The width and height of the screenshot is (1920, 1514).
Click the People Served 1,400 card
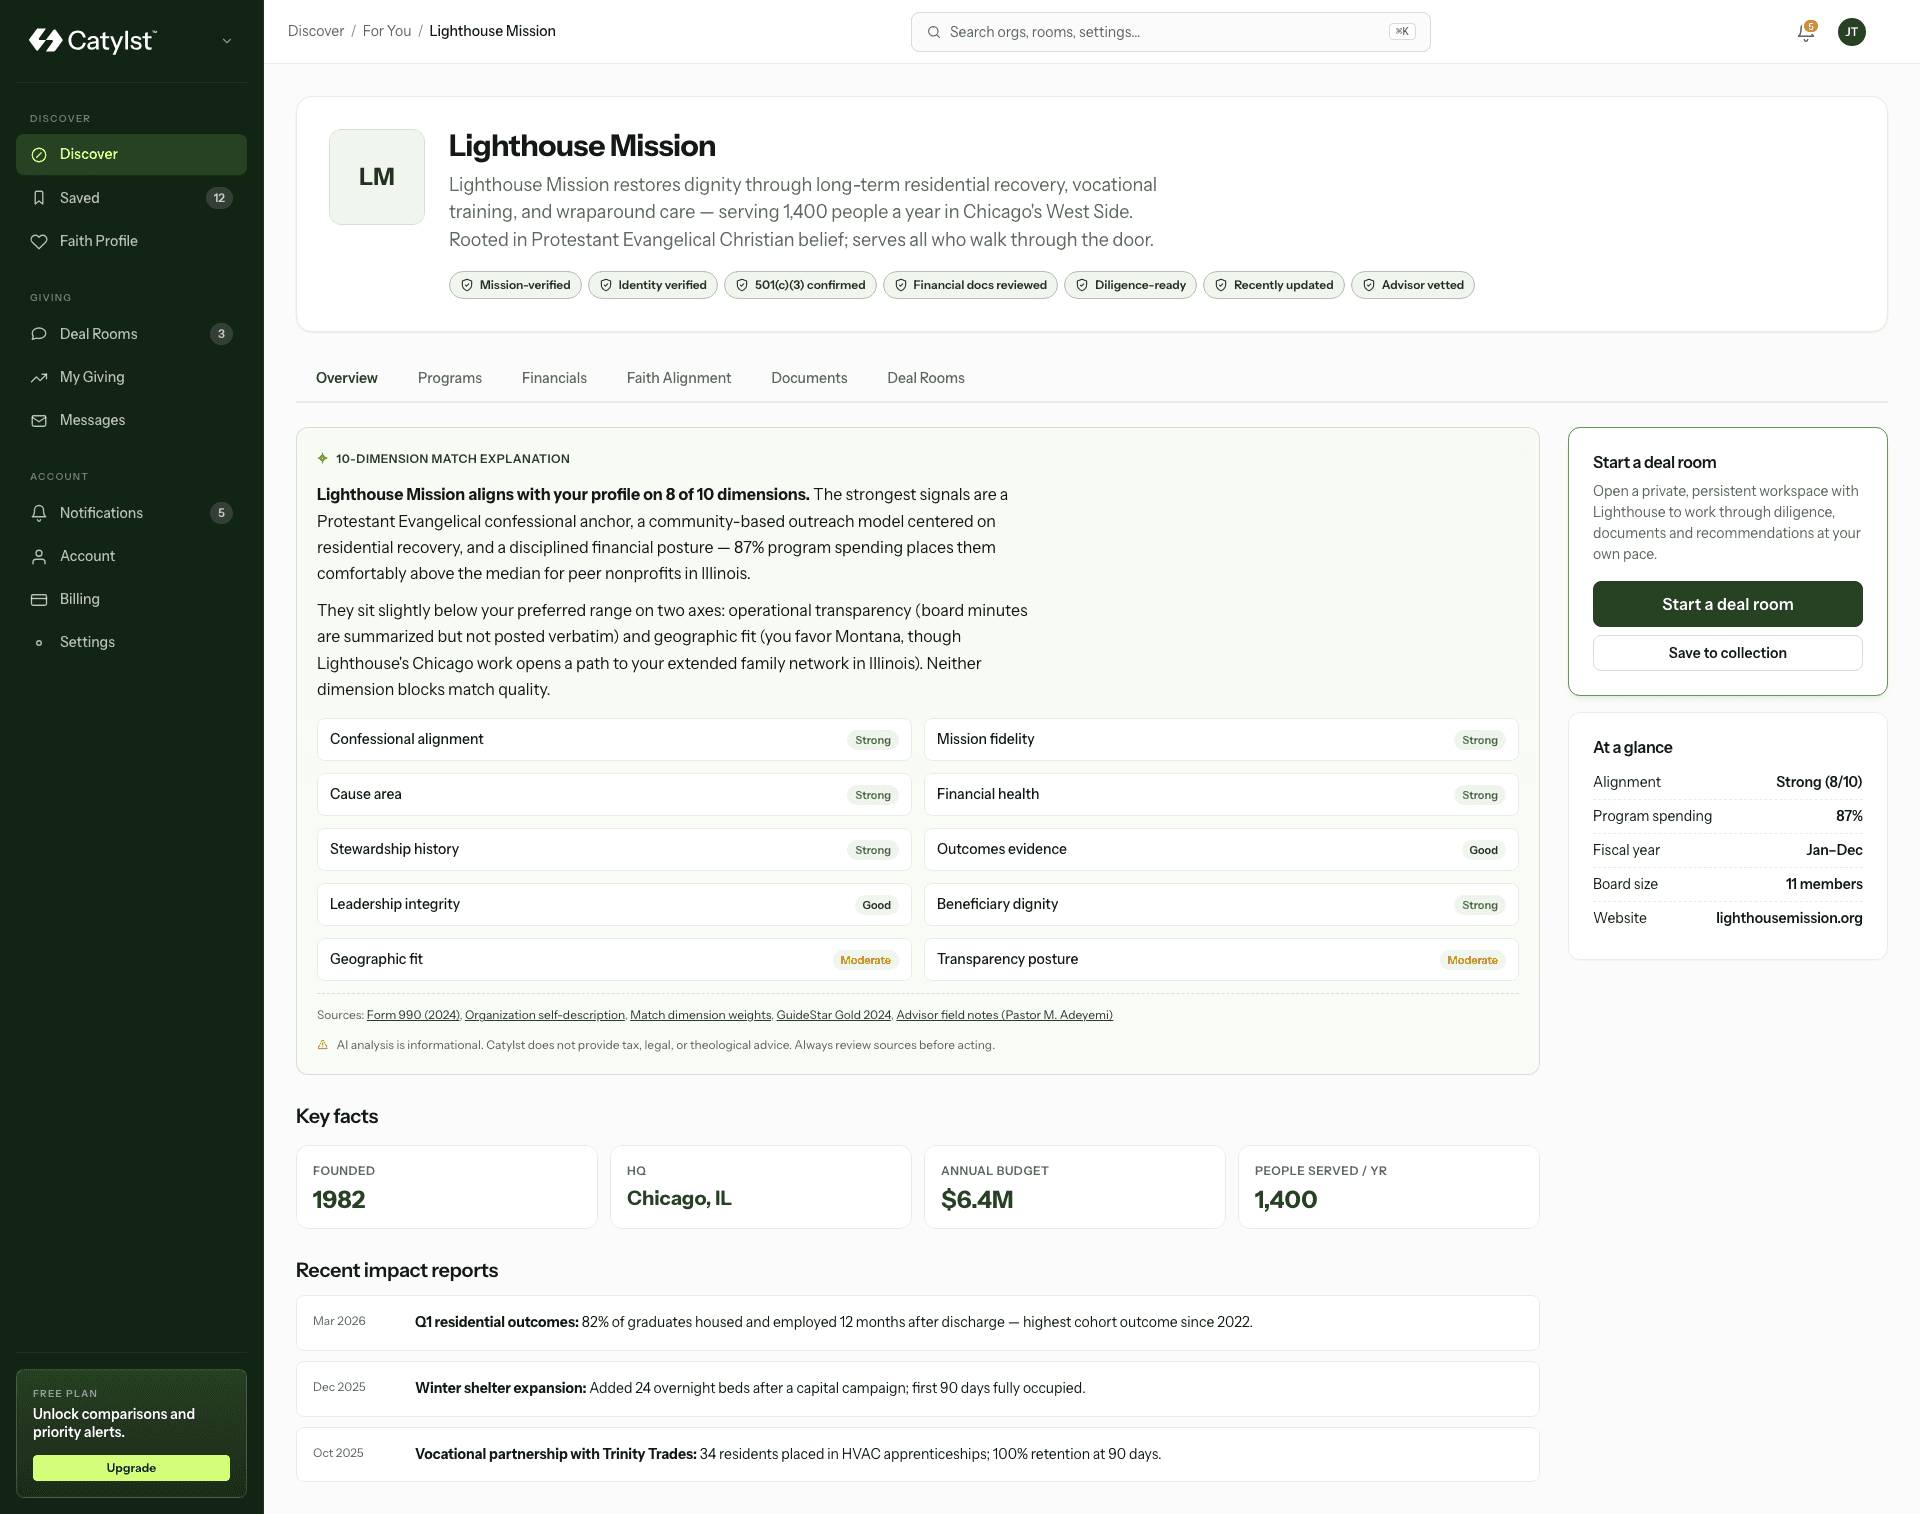1389,1187
